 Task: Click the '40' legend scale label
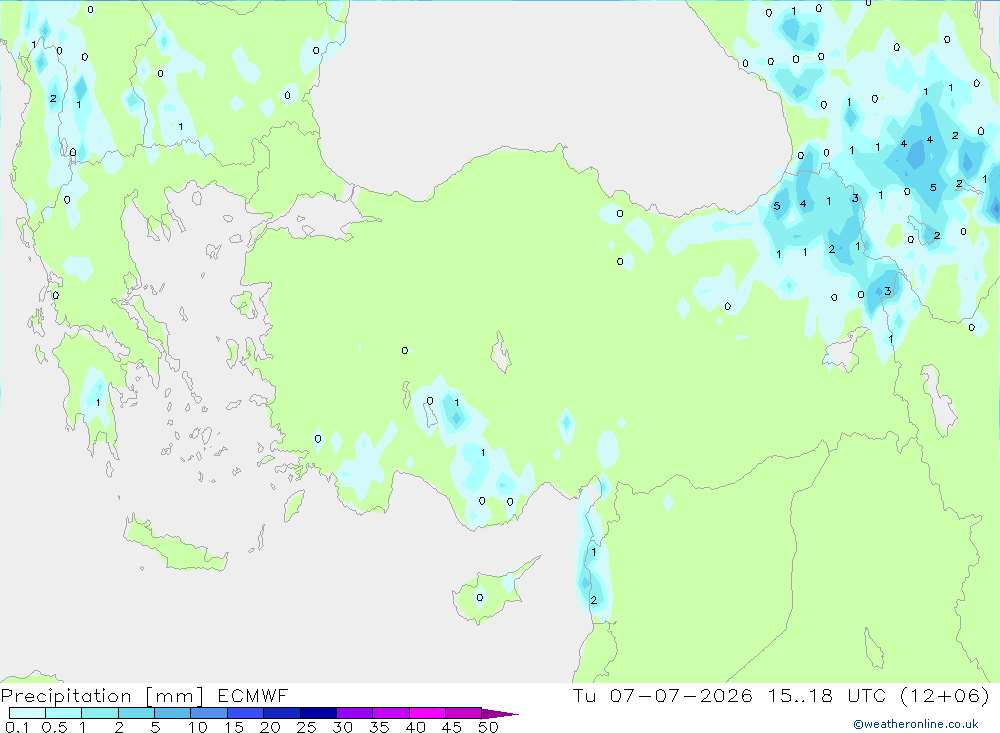point(416,727)
